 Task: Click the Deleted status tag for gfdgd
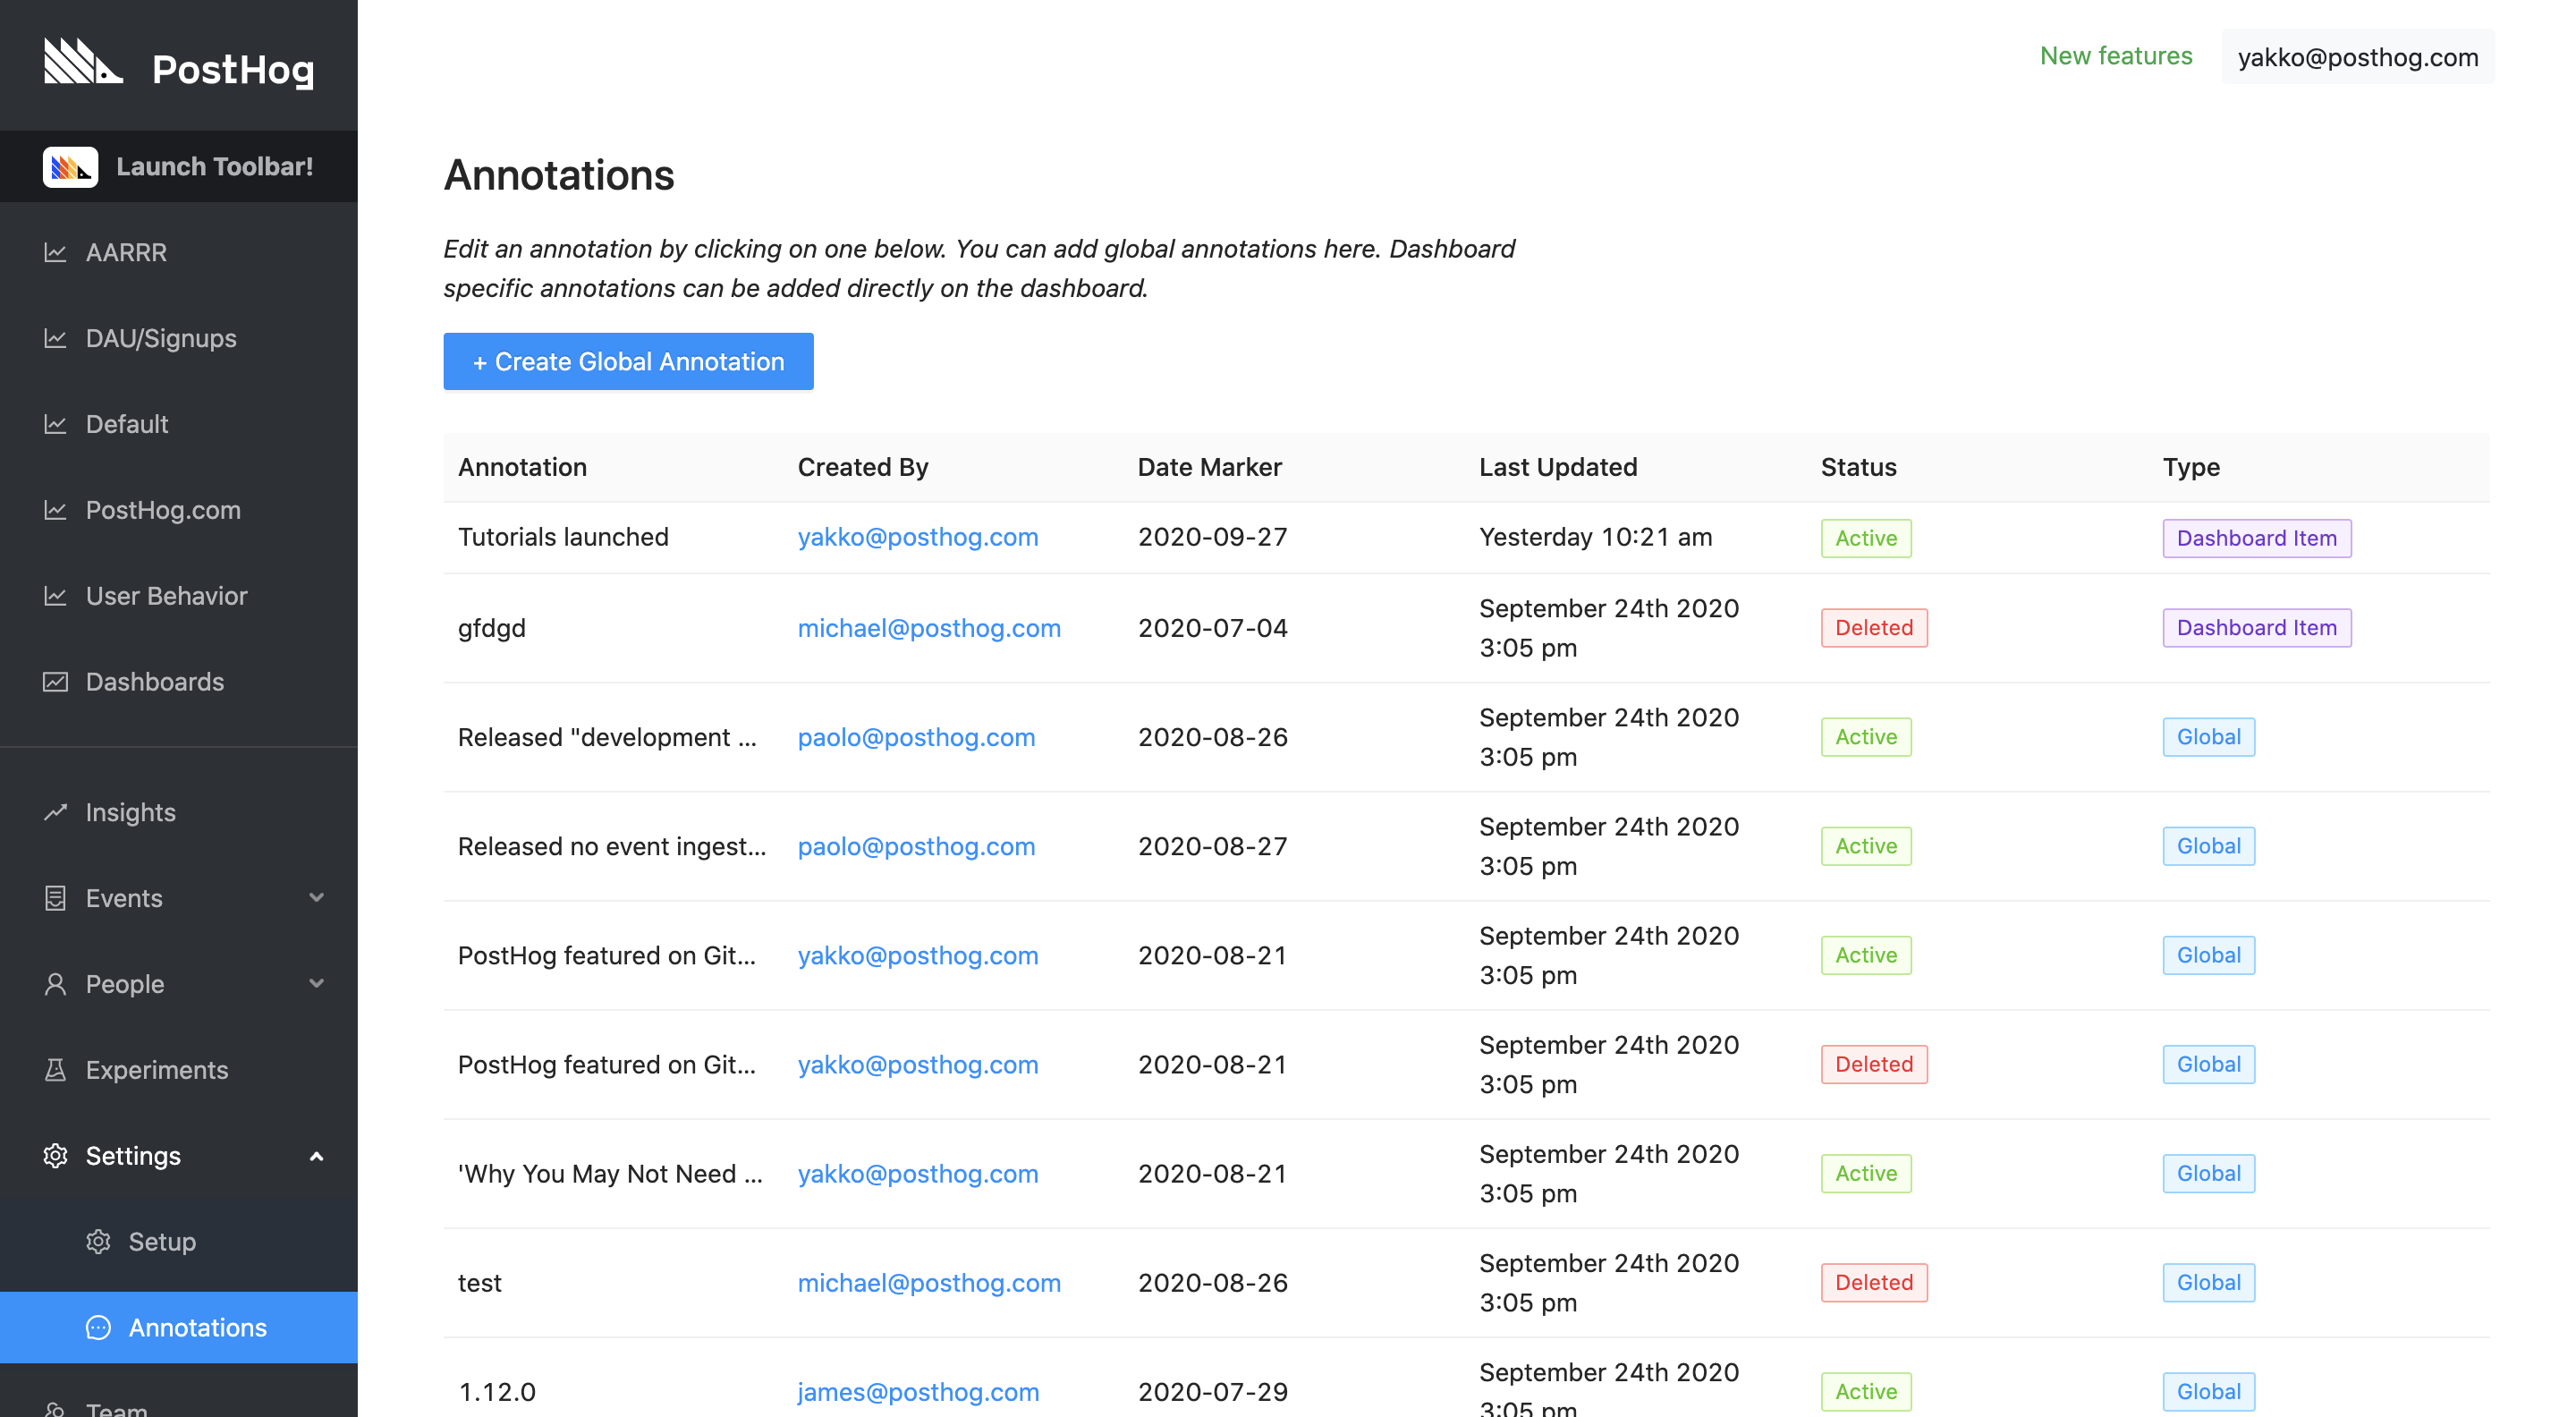[1873, 628]
